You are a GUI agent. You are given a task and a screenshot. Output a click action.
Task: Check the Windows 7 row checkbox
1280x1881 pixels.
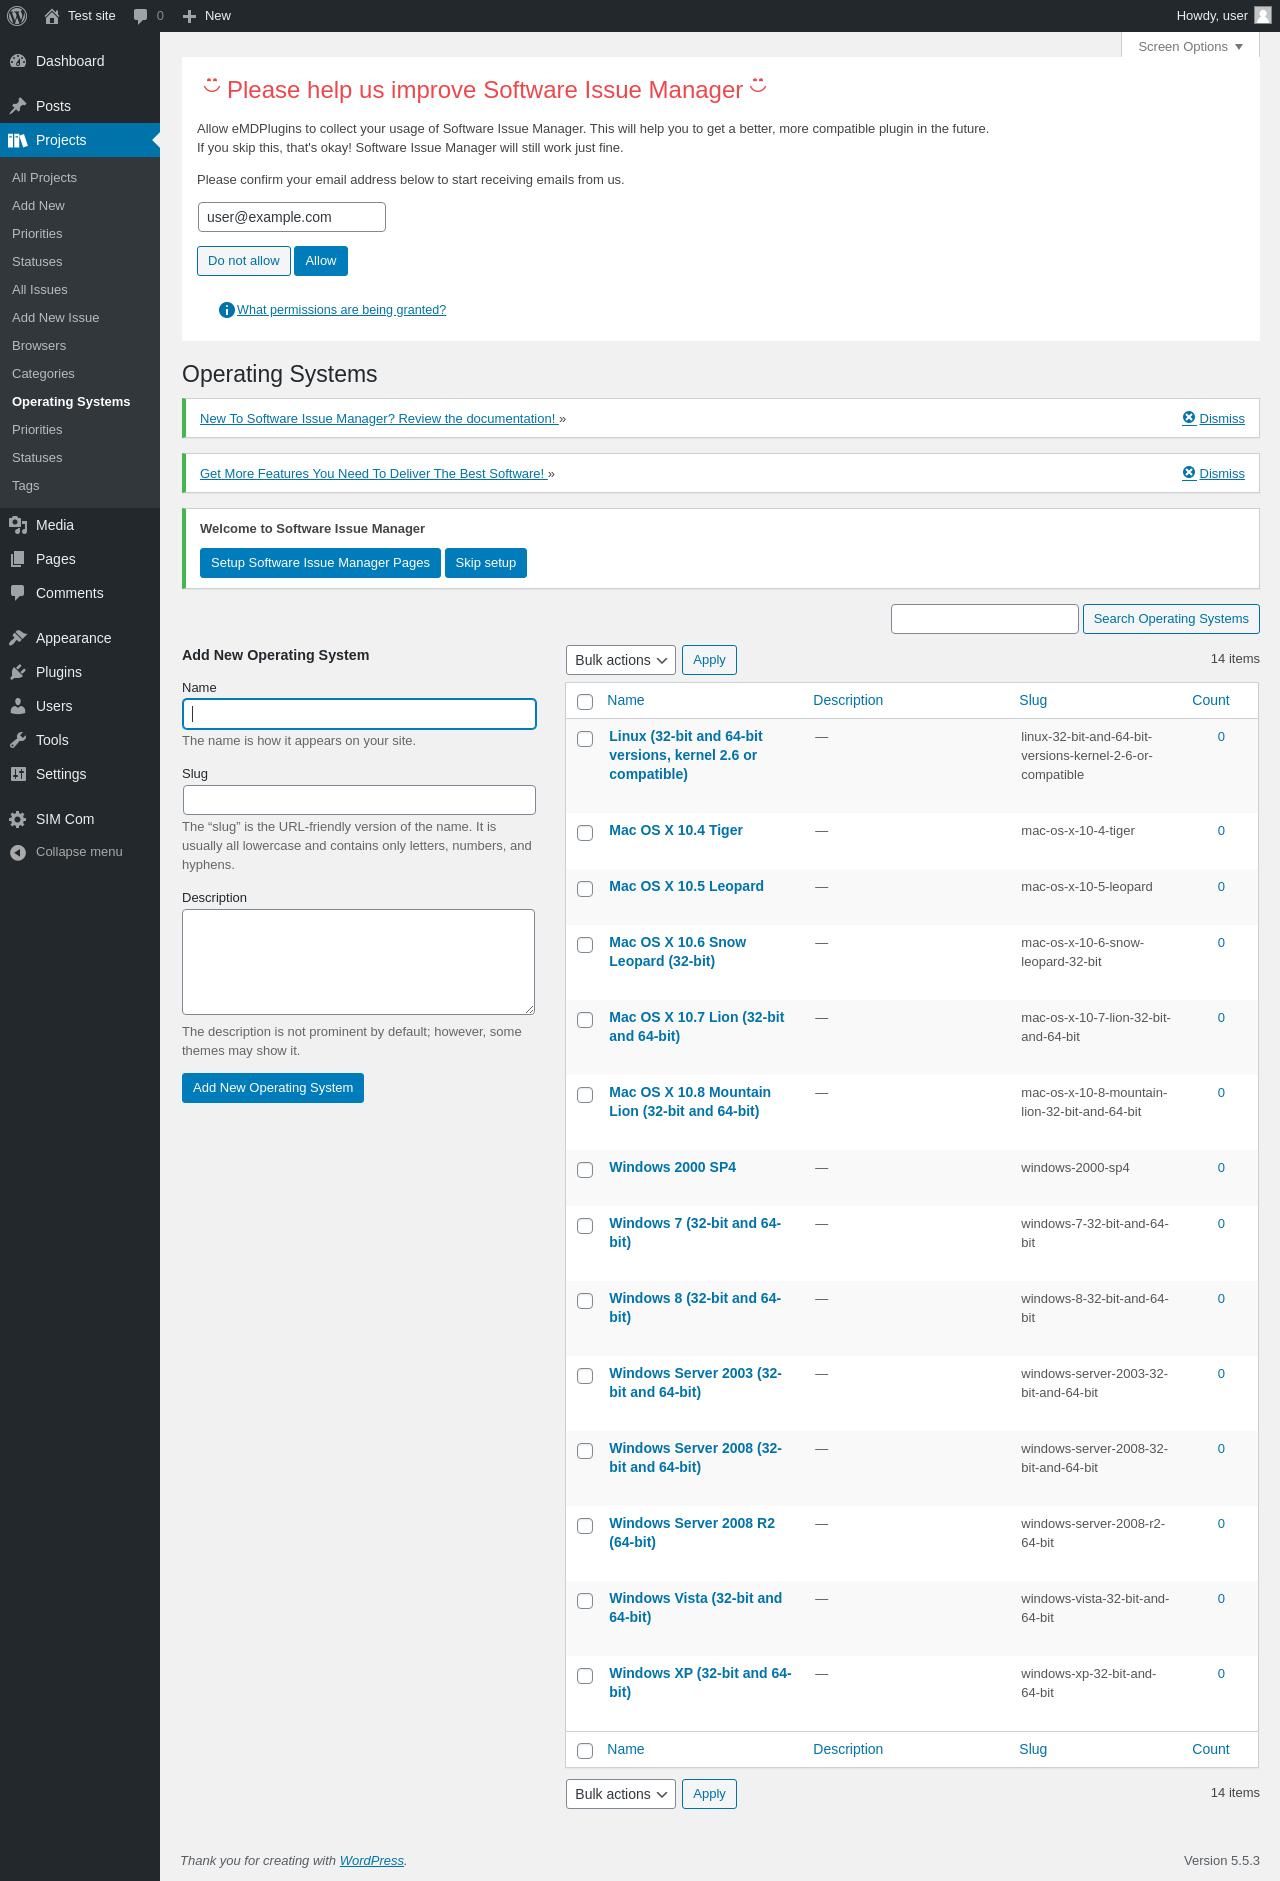click(585, 1226)
